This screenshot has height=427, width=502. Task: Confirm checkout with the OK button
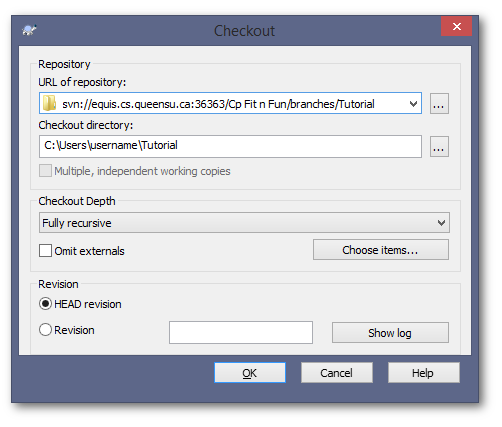250,373
